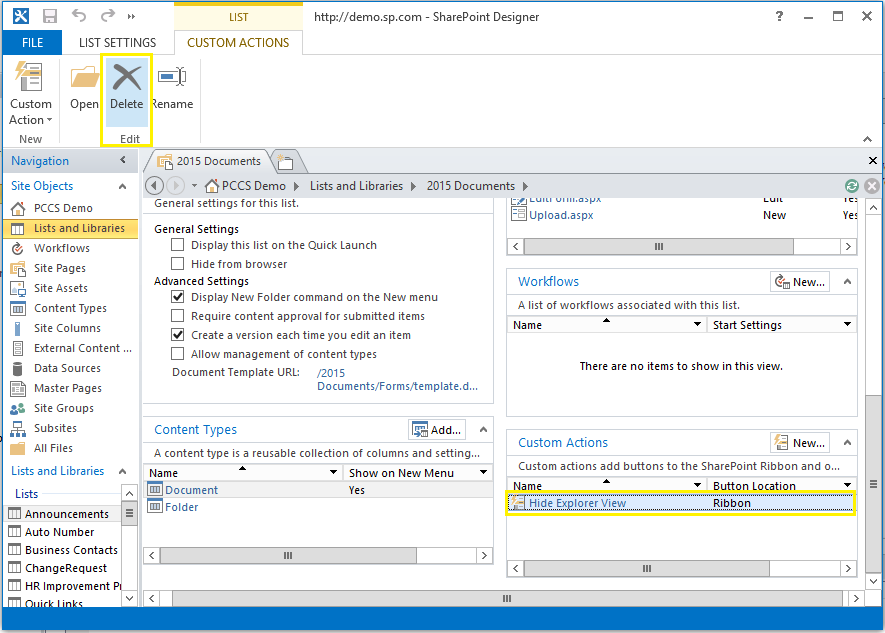Collapse the Content Types panel
This screenshot has width=885, height=633.
(483, 430)
